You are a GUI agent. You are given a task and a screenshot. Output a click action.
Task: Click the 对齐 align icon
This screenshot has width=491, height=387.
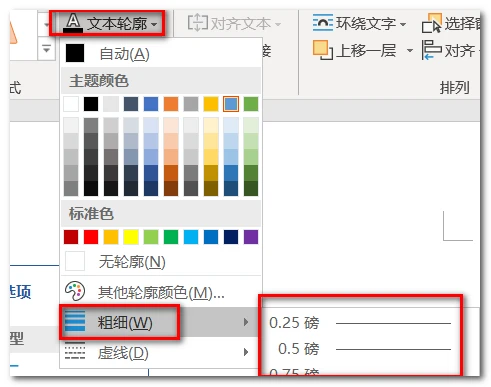tap(432, 50)
